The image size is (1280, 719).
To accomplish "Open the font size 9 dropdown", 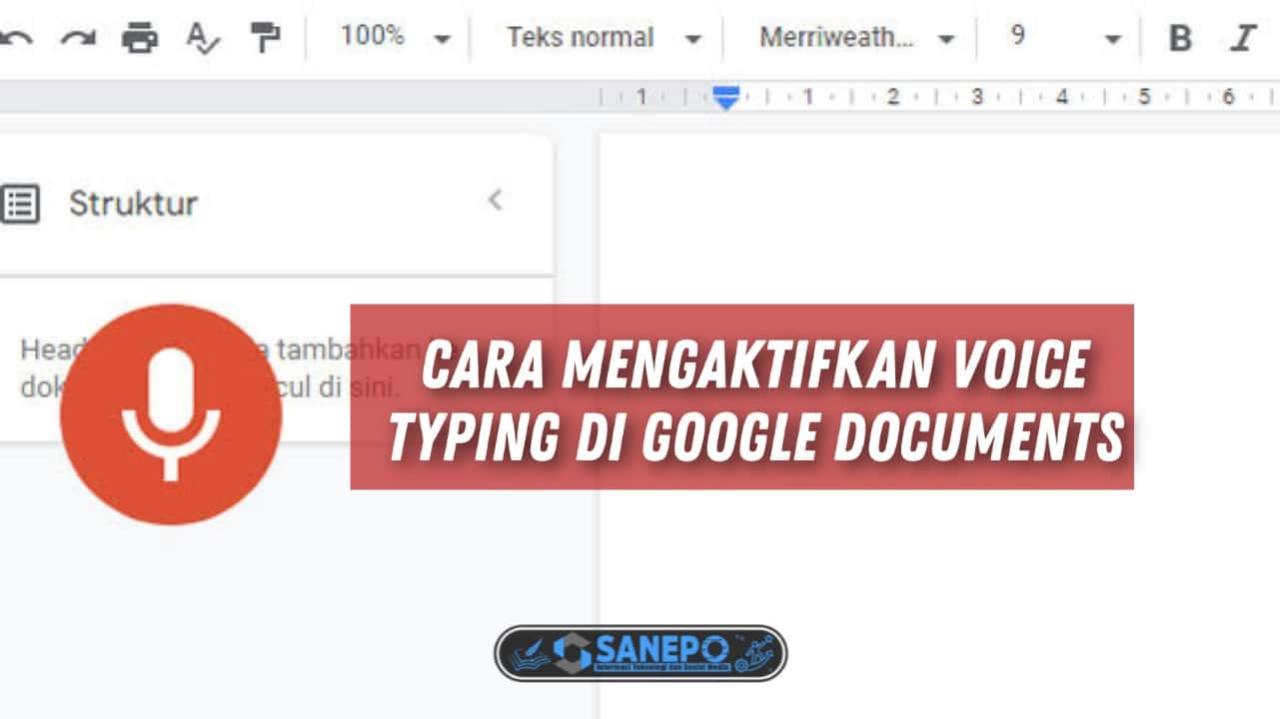I will coord(1064,38).
